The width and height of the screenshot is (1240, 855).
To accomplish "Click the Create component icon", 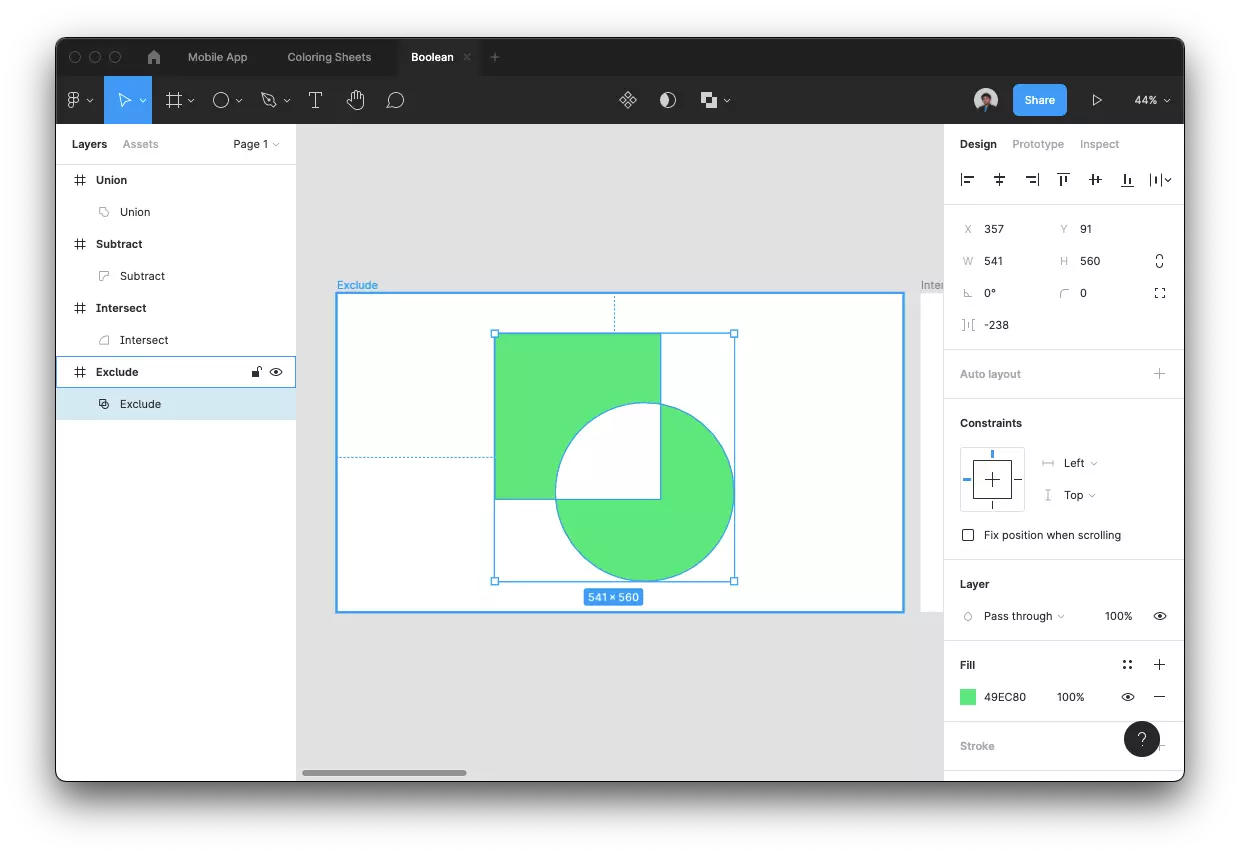I will [x=628, y=100].
